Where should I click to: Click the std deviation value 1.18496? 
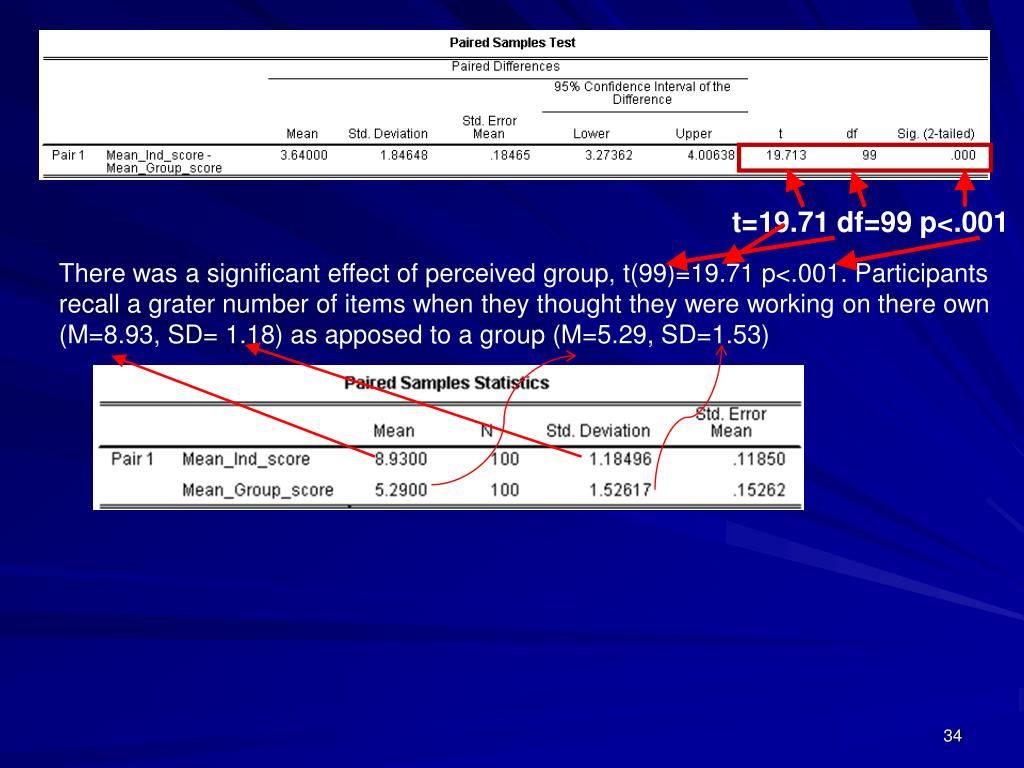[x=620, y=459]
